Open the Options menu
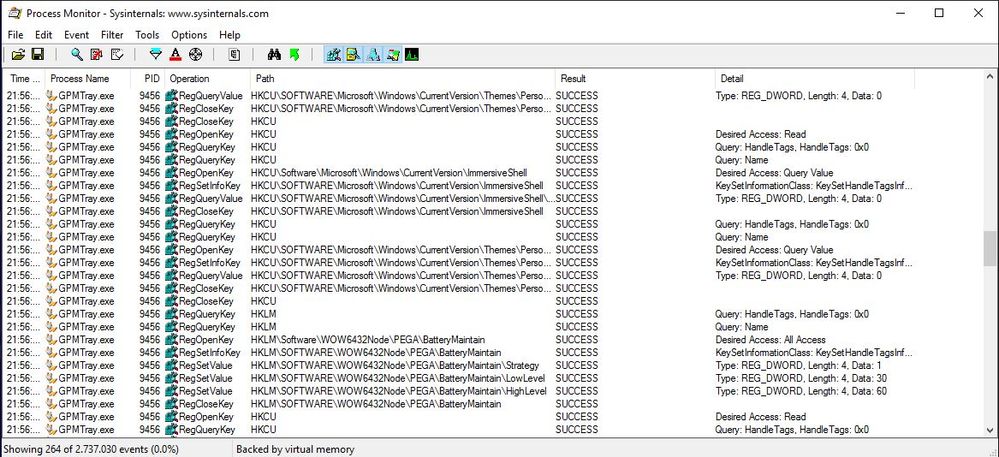 189,35
